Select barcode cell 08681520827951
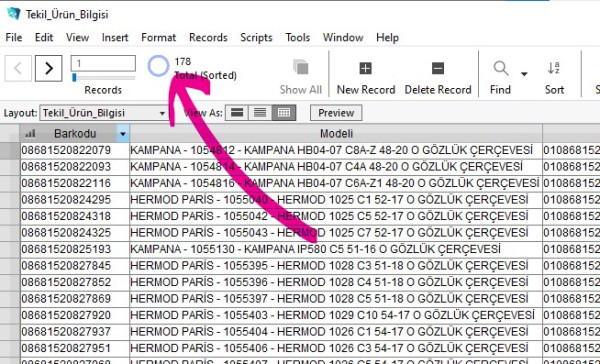This screenshot has height=364, width=600. (75, 348)
